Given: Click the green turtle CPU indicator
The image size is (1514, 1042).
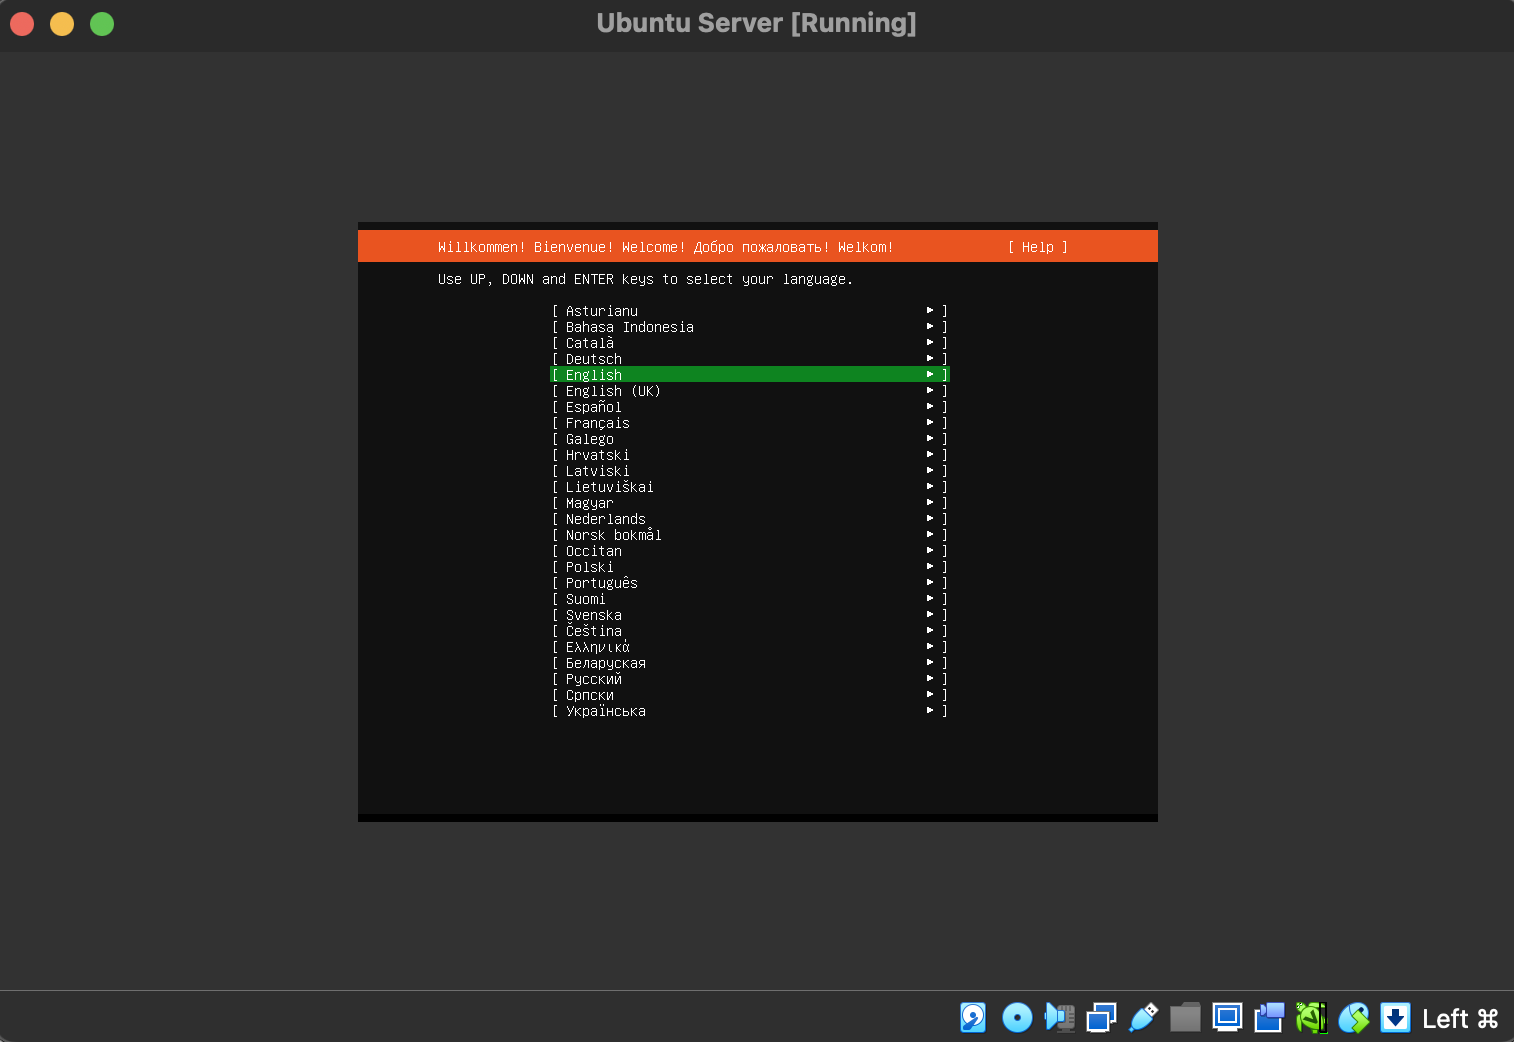Looking at the screenshot, I should click(x=1311, y=1018).
